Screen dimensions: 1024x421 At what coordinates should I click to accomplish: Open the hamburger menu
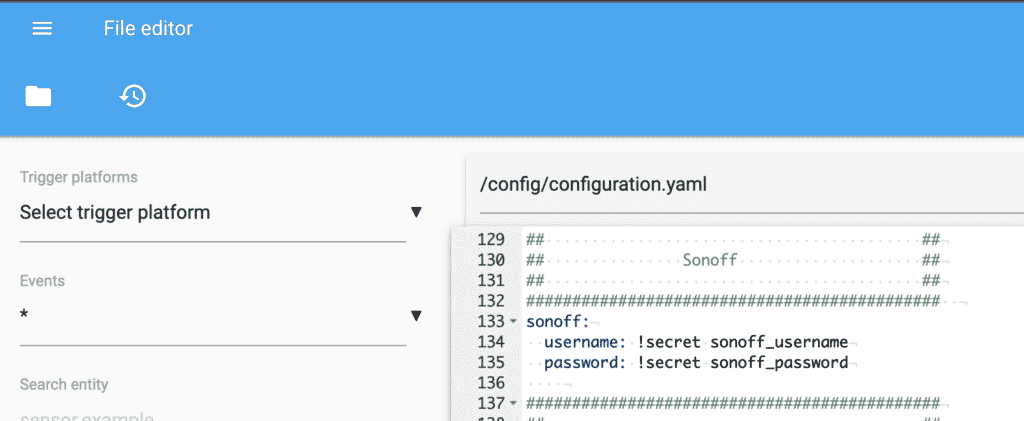coord(42,29)
